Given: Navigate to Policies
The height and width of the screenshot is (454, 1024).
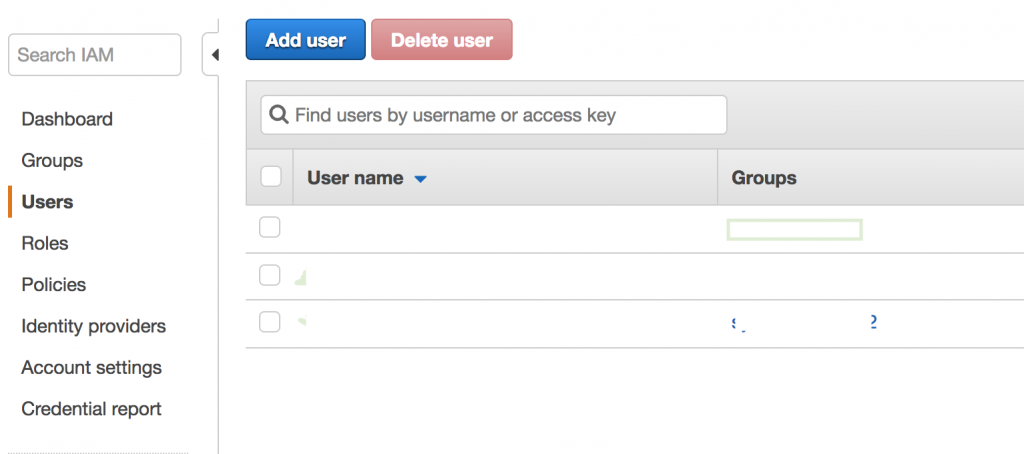Looking at the screenshot, I should click(x=54, y=285).
